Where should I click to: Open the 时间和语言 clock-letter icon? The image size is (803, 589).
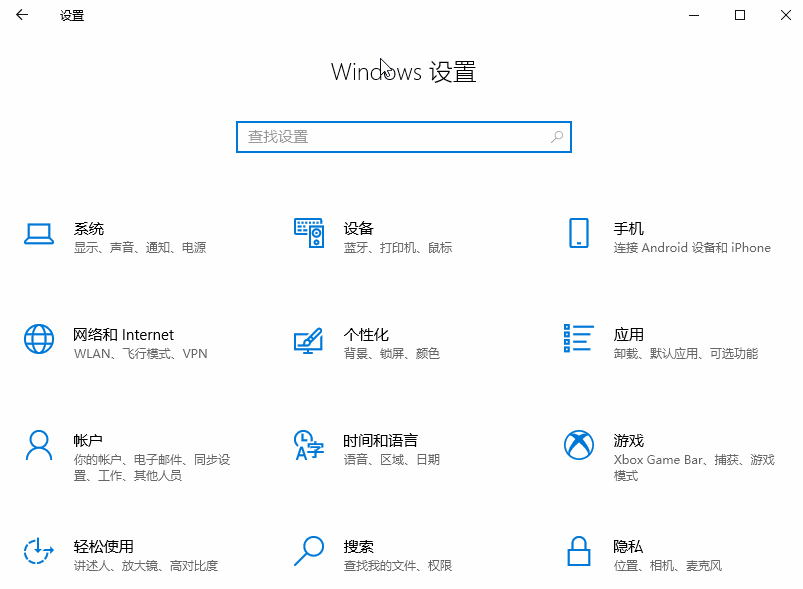tap(308, 444)
